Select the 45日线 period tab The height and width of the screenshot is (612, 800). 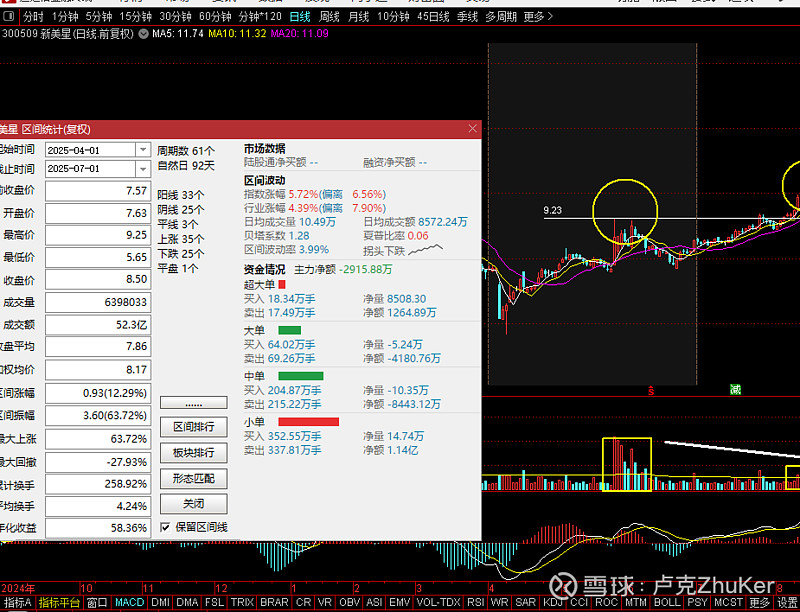click(433, 17)
